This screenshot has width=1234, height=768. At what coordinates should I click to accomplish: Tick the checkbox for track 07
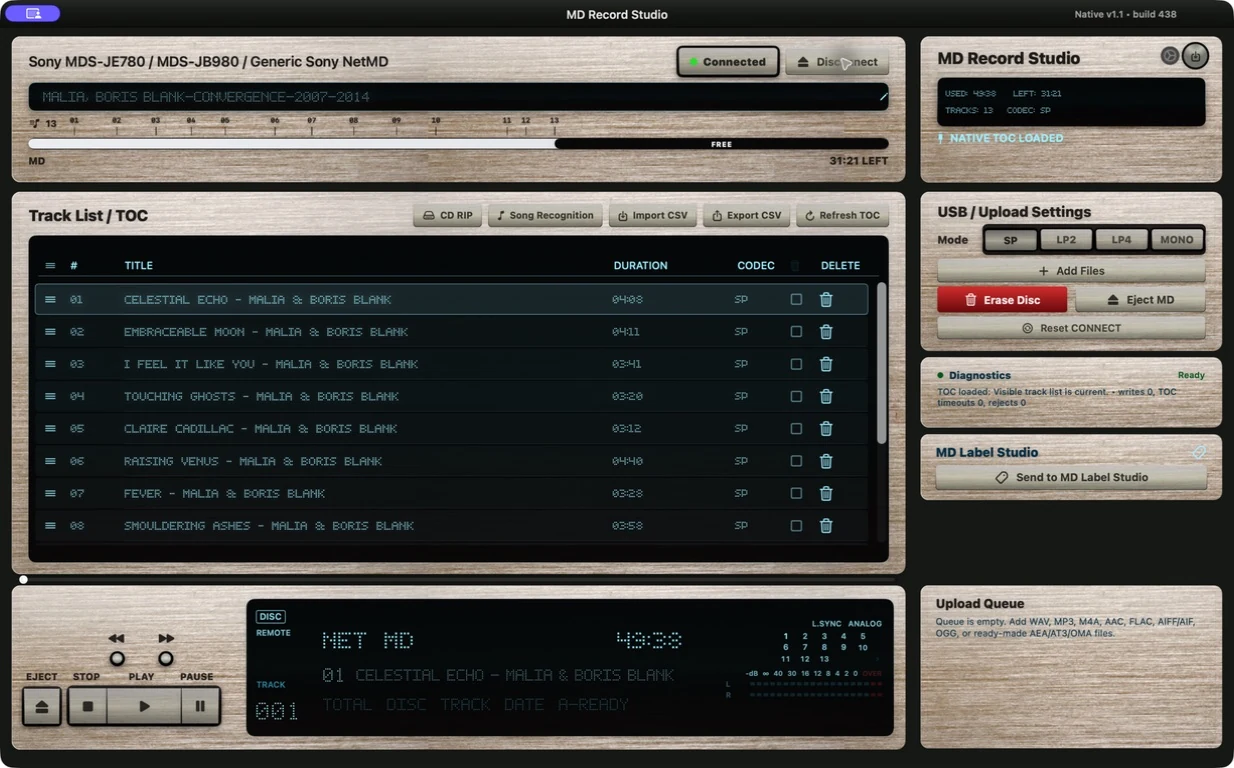click(796, 493)
